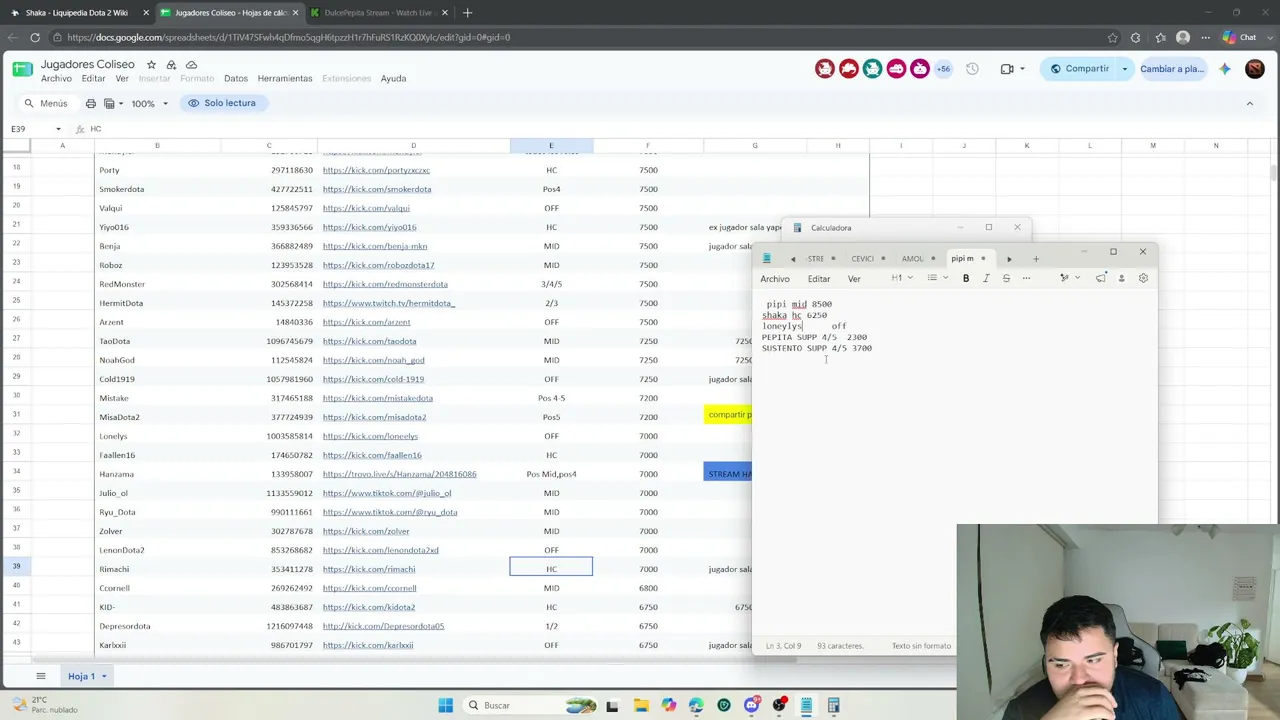
Task: Collapse the Sheets header with chevron
Action: [1249, 103]
